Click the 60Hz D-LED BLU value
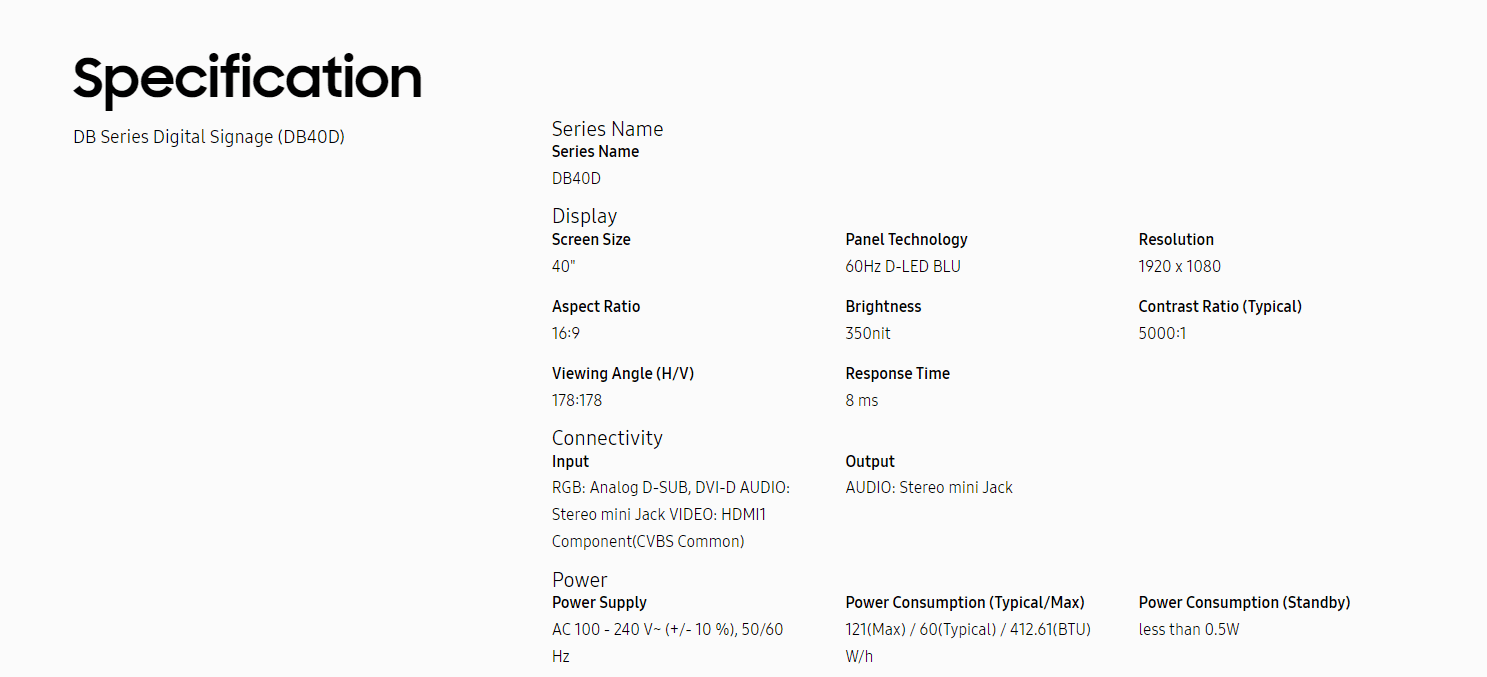 [902, 267]
